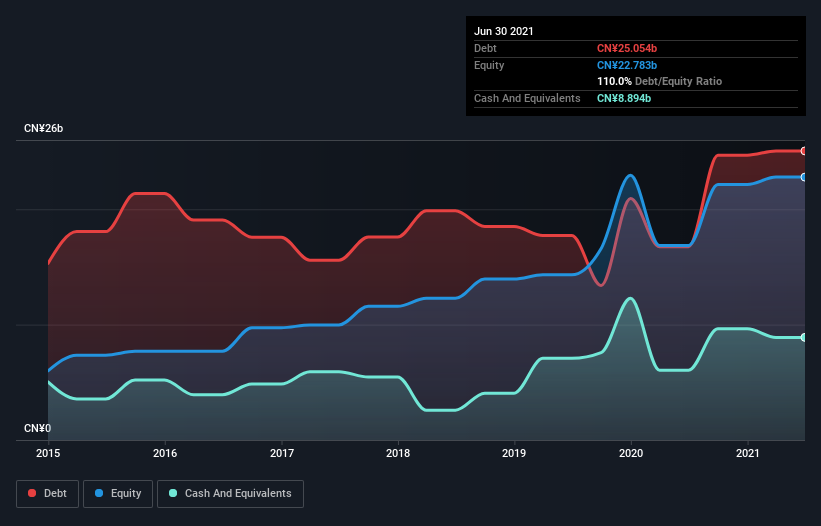Click the Cash value CN¥8.894b

[624, 98]
